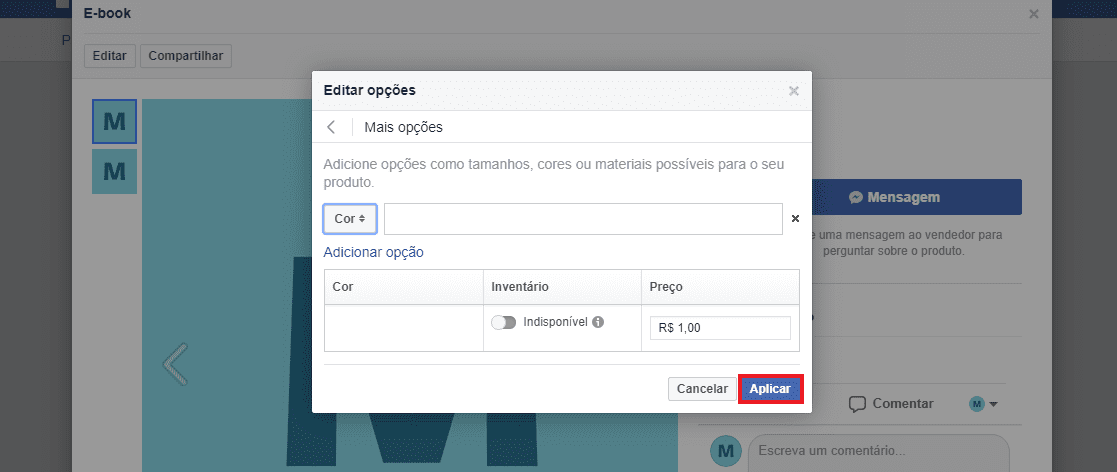
Task: Click Comentar on the product post
Action: coord(892,404)
